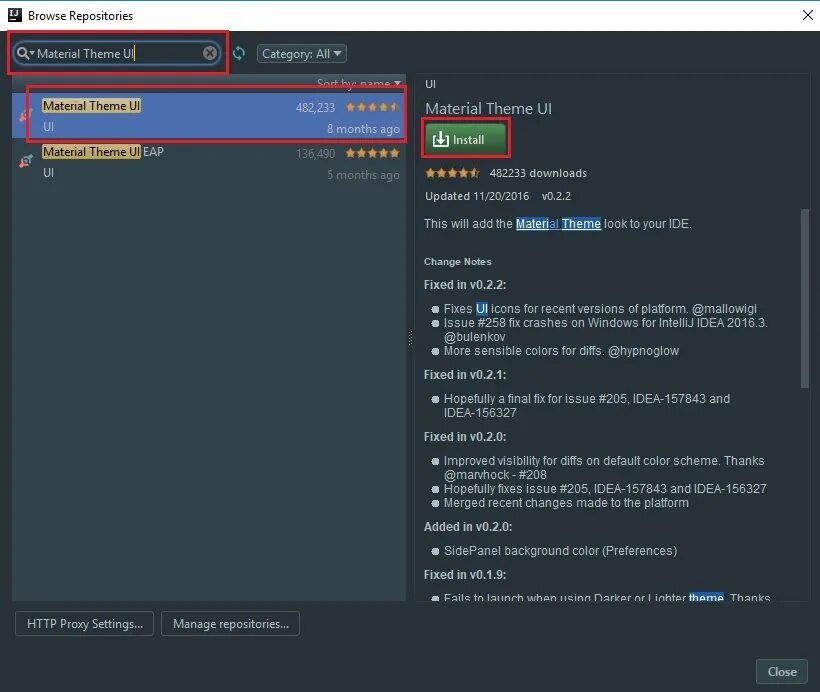
Task: Click the 'Updated 11/20/2016' text
Action: 477,196
